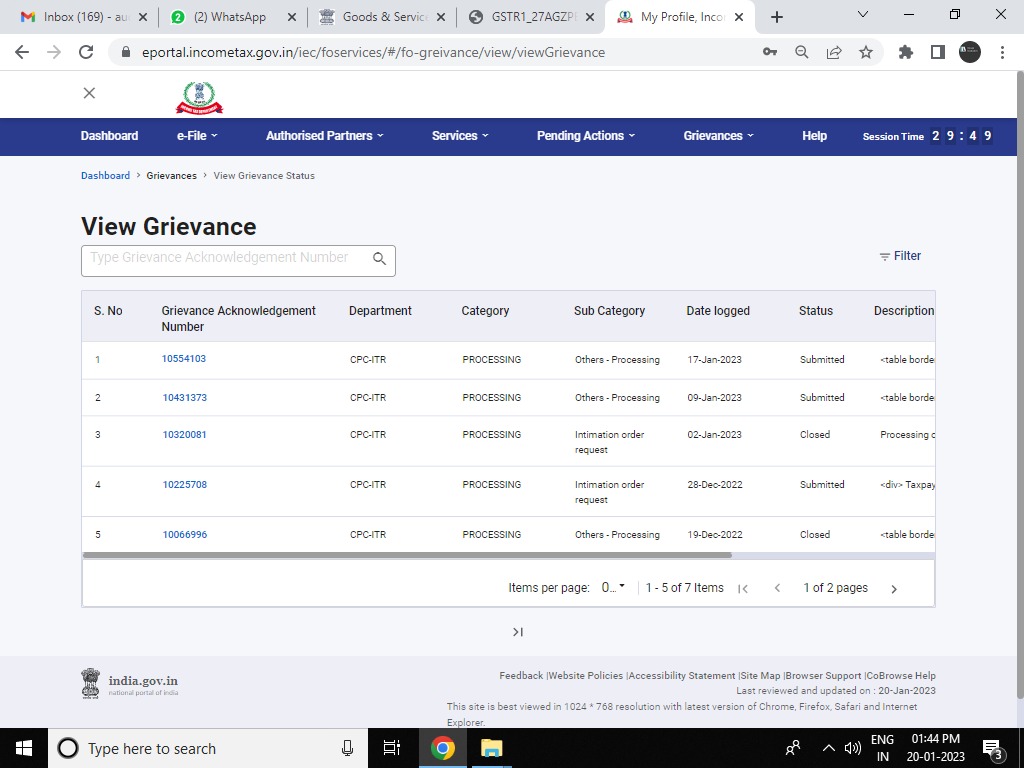Go to next page of results
This screenshot has height=768, width=1024.
coord(894,589)
